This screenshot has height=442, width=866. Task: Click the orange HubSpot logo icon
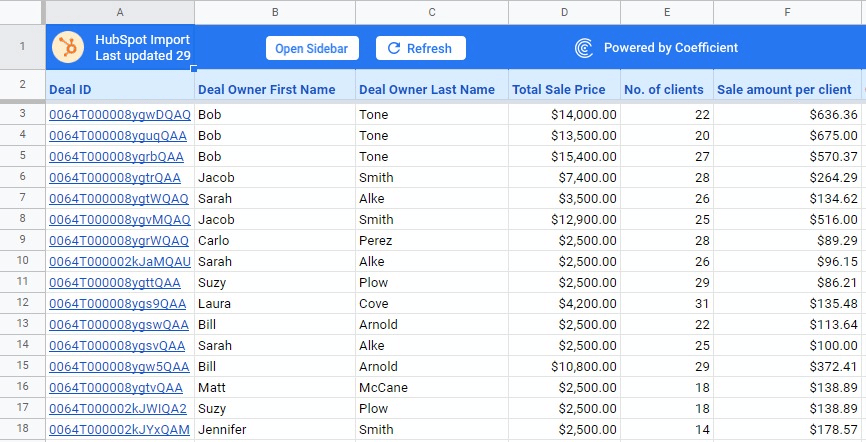(x=69, y=47)
